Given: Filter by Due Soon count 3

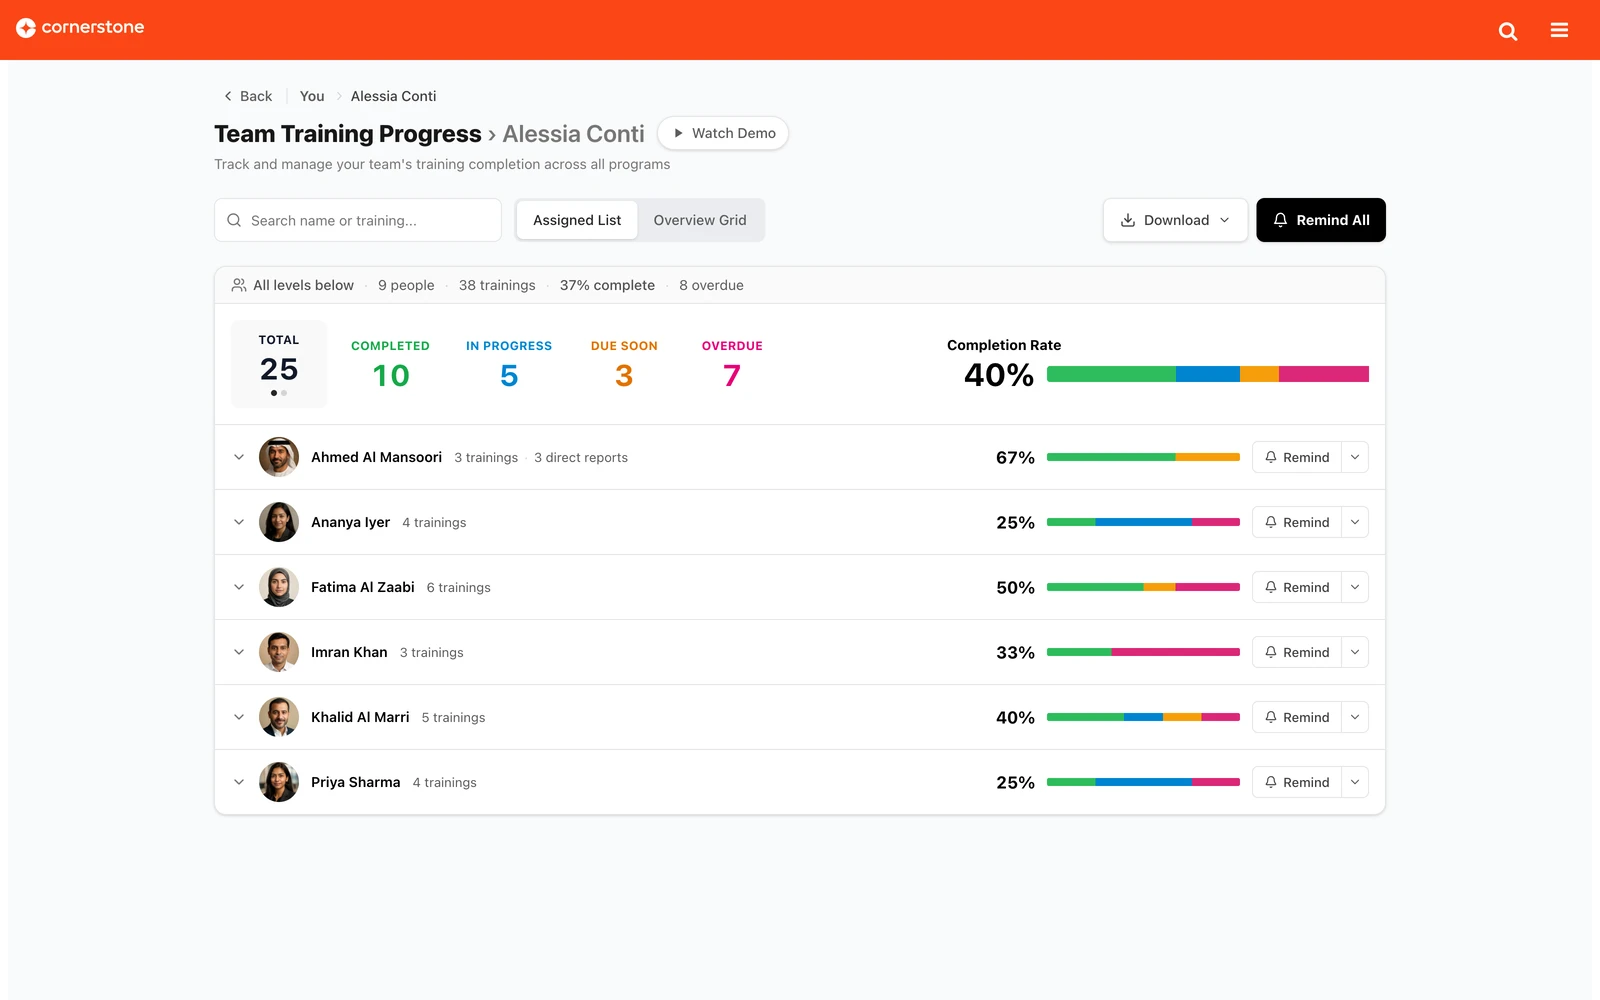Looking at the screenshot, I should [x=624, y=365].
